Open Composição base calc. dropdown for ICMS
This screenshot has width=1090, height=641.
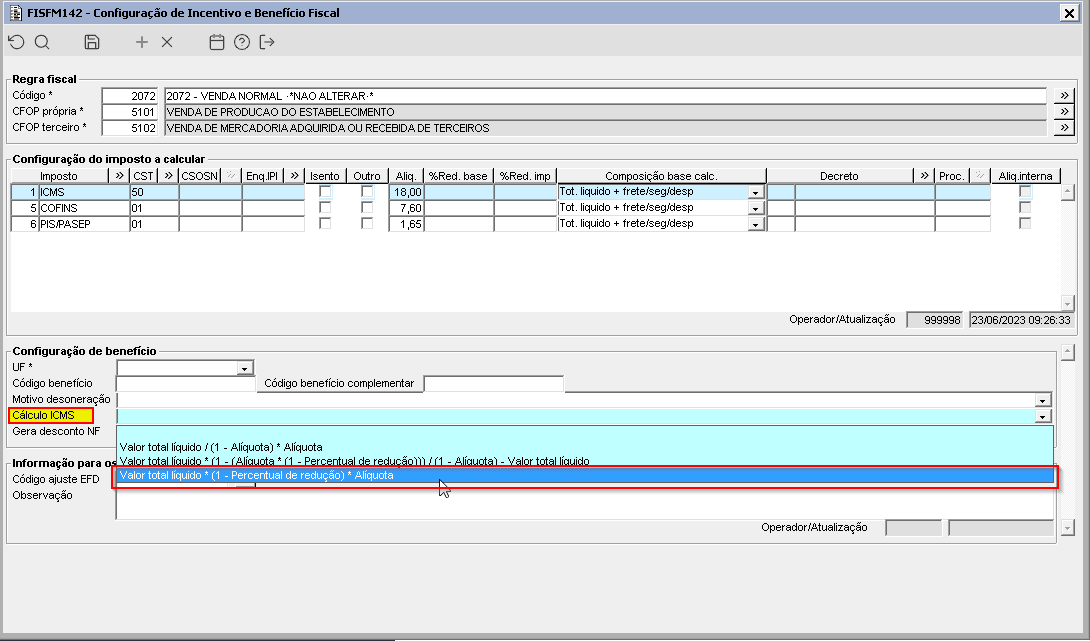(x=756, y=193)
